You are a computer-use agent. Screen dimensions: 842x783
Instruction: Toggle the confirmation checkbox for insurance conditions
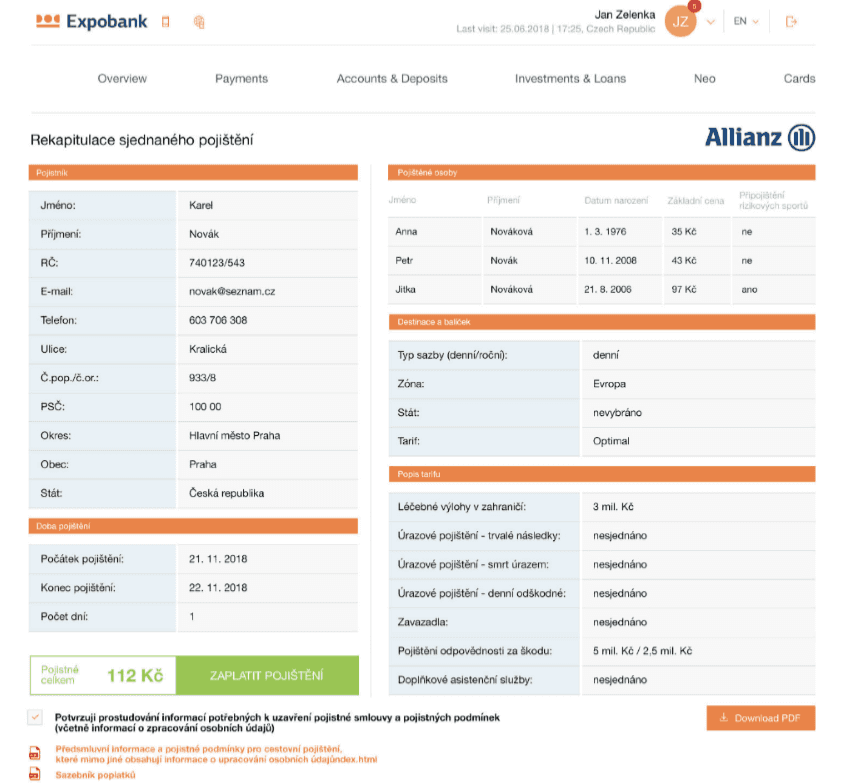coord(35,717)
